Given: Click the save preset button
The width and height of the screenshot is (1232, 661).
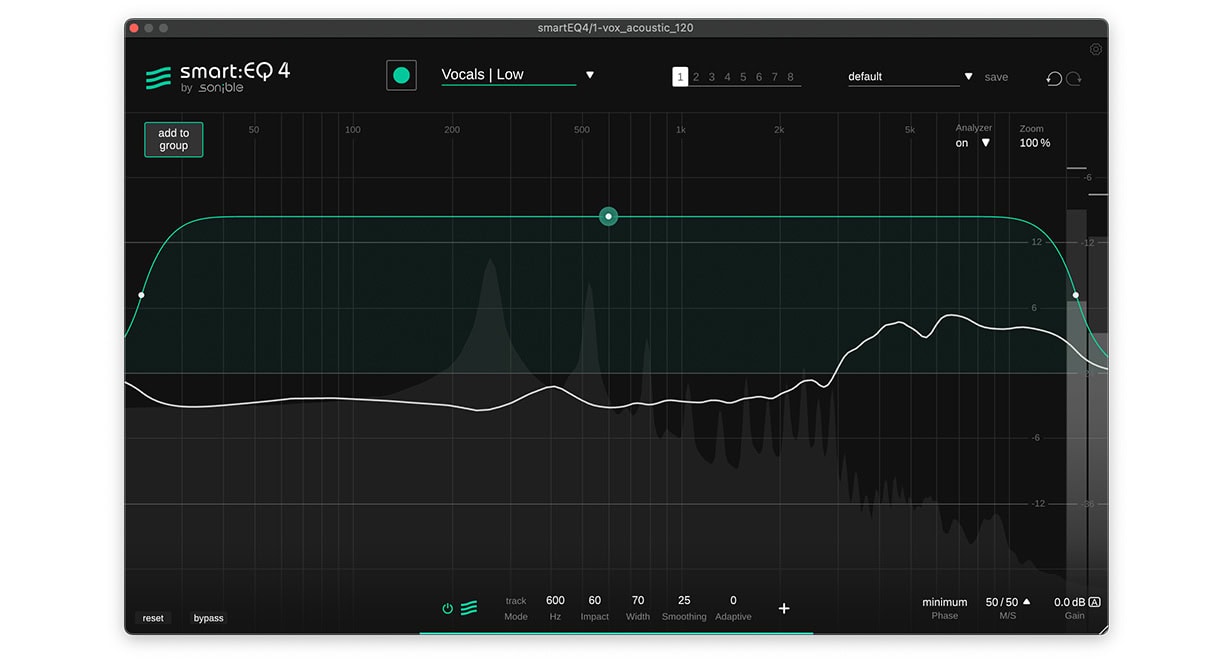Looking at the screenshot, I should (x=996, y=77).
